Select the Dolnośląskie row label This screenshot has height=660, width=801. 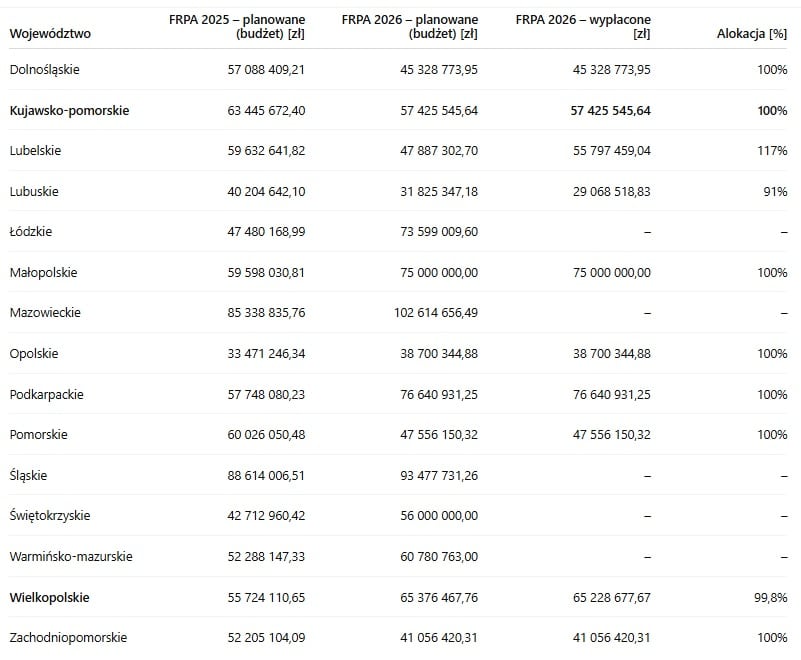pos(44,70)
